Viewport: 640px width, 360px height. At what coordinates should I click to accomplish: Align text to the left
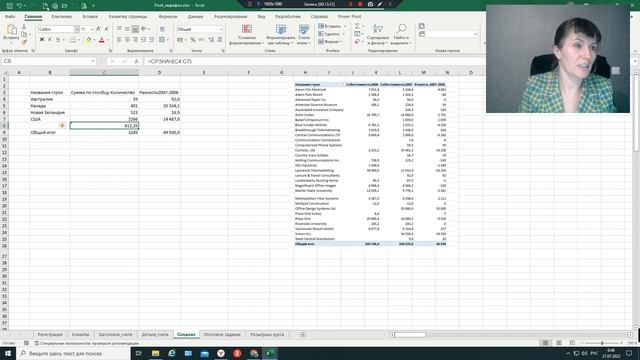tap(119, 40)
